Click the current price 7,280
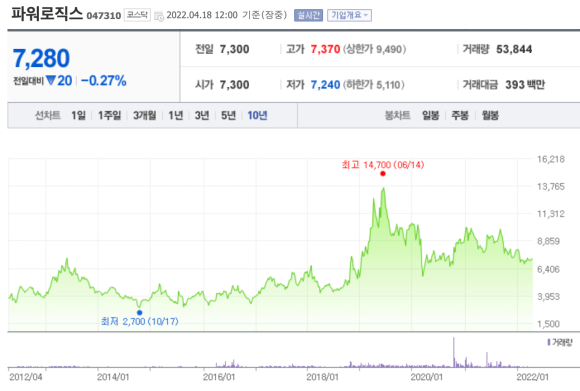Viewport: 580px width, 391px height. tap(41, 58)
